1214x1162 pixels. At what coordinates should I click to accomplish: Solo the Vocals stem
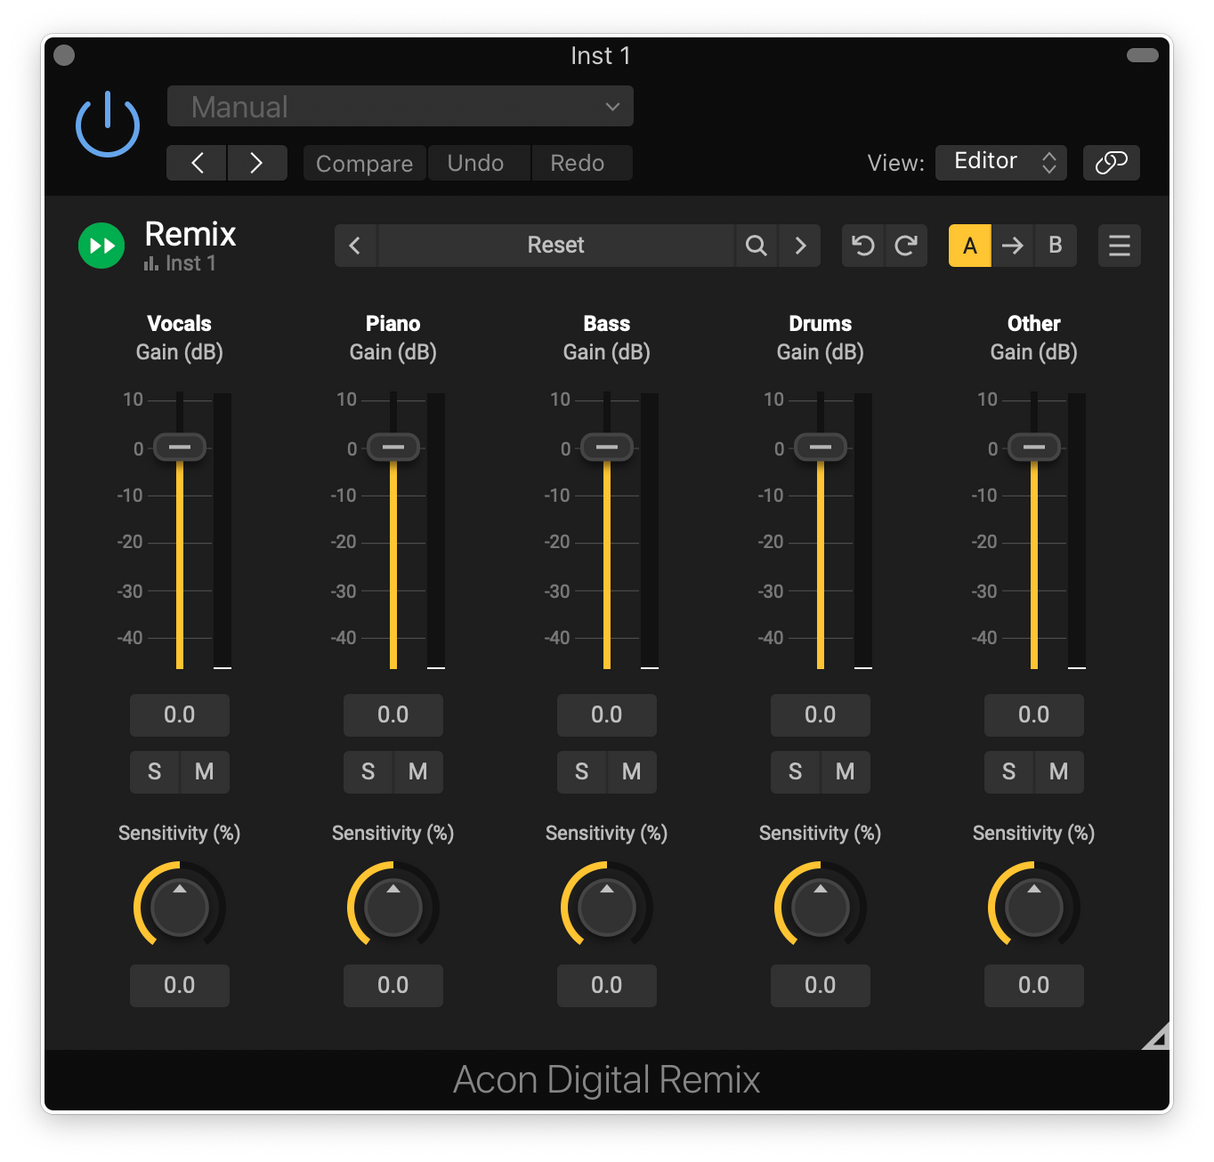click(155, 772)
